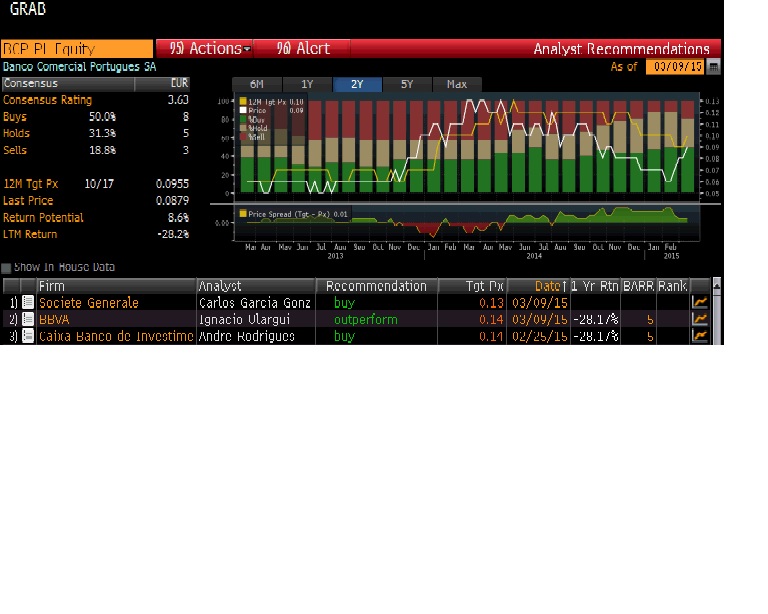Image resolution: width=768 pixels, height=614 pixels.
Task: Click the Banco Comercial Portugues SA name
Action: (x=79, y=67)
